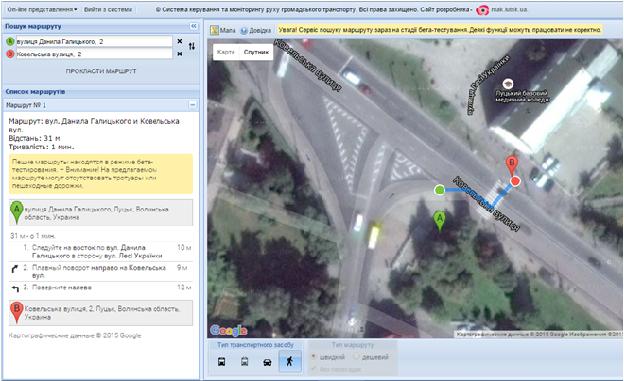The width and height of the screenshot is (624, 381).
Task: Select the trolleybus transport type icon
Action: (x=244, y=361)
